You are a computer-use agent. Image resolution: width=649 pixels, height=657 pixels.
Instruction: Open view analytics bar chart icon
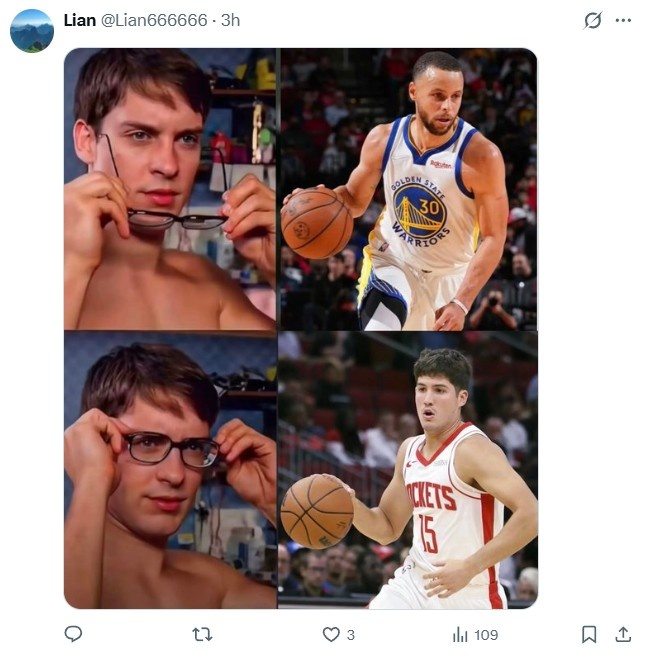click(x=460, y=634)
